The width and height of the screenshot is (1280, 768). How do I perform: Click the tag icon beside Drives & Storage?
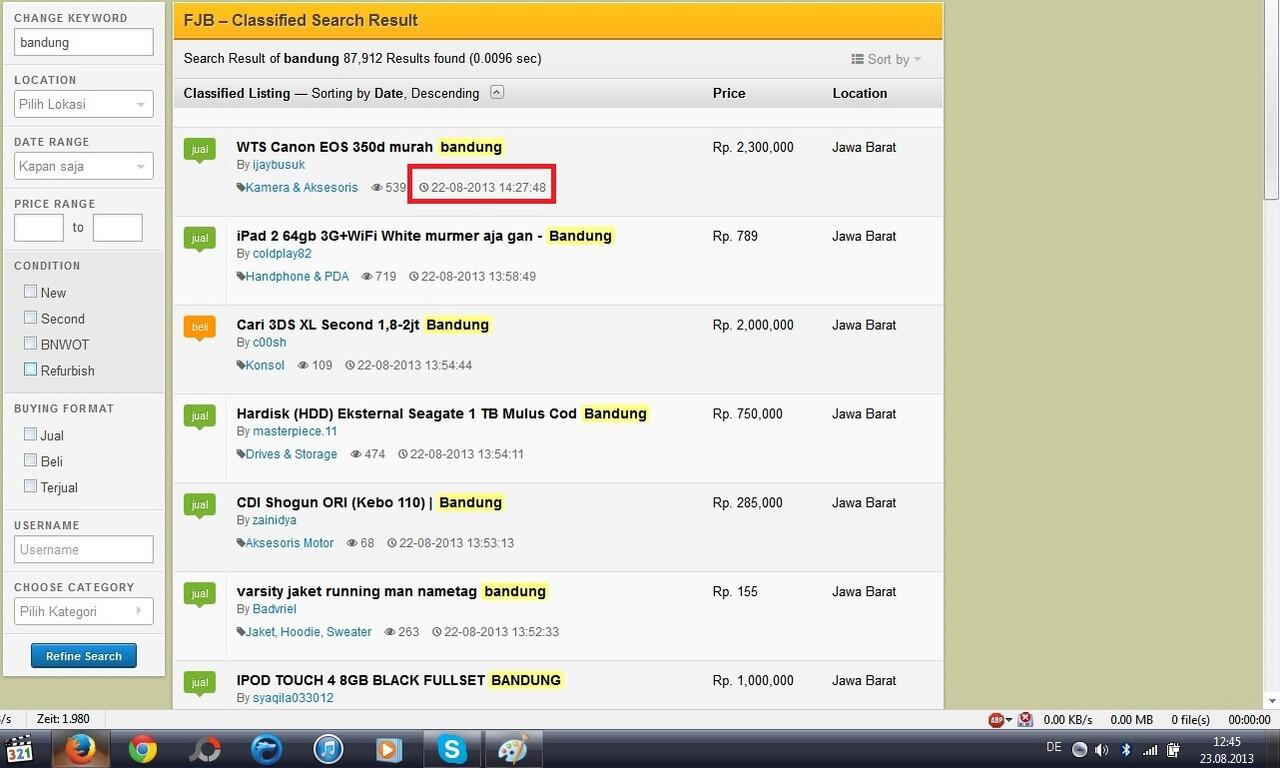pyautogui.click(x=241, y=454)
